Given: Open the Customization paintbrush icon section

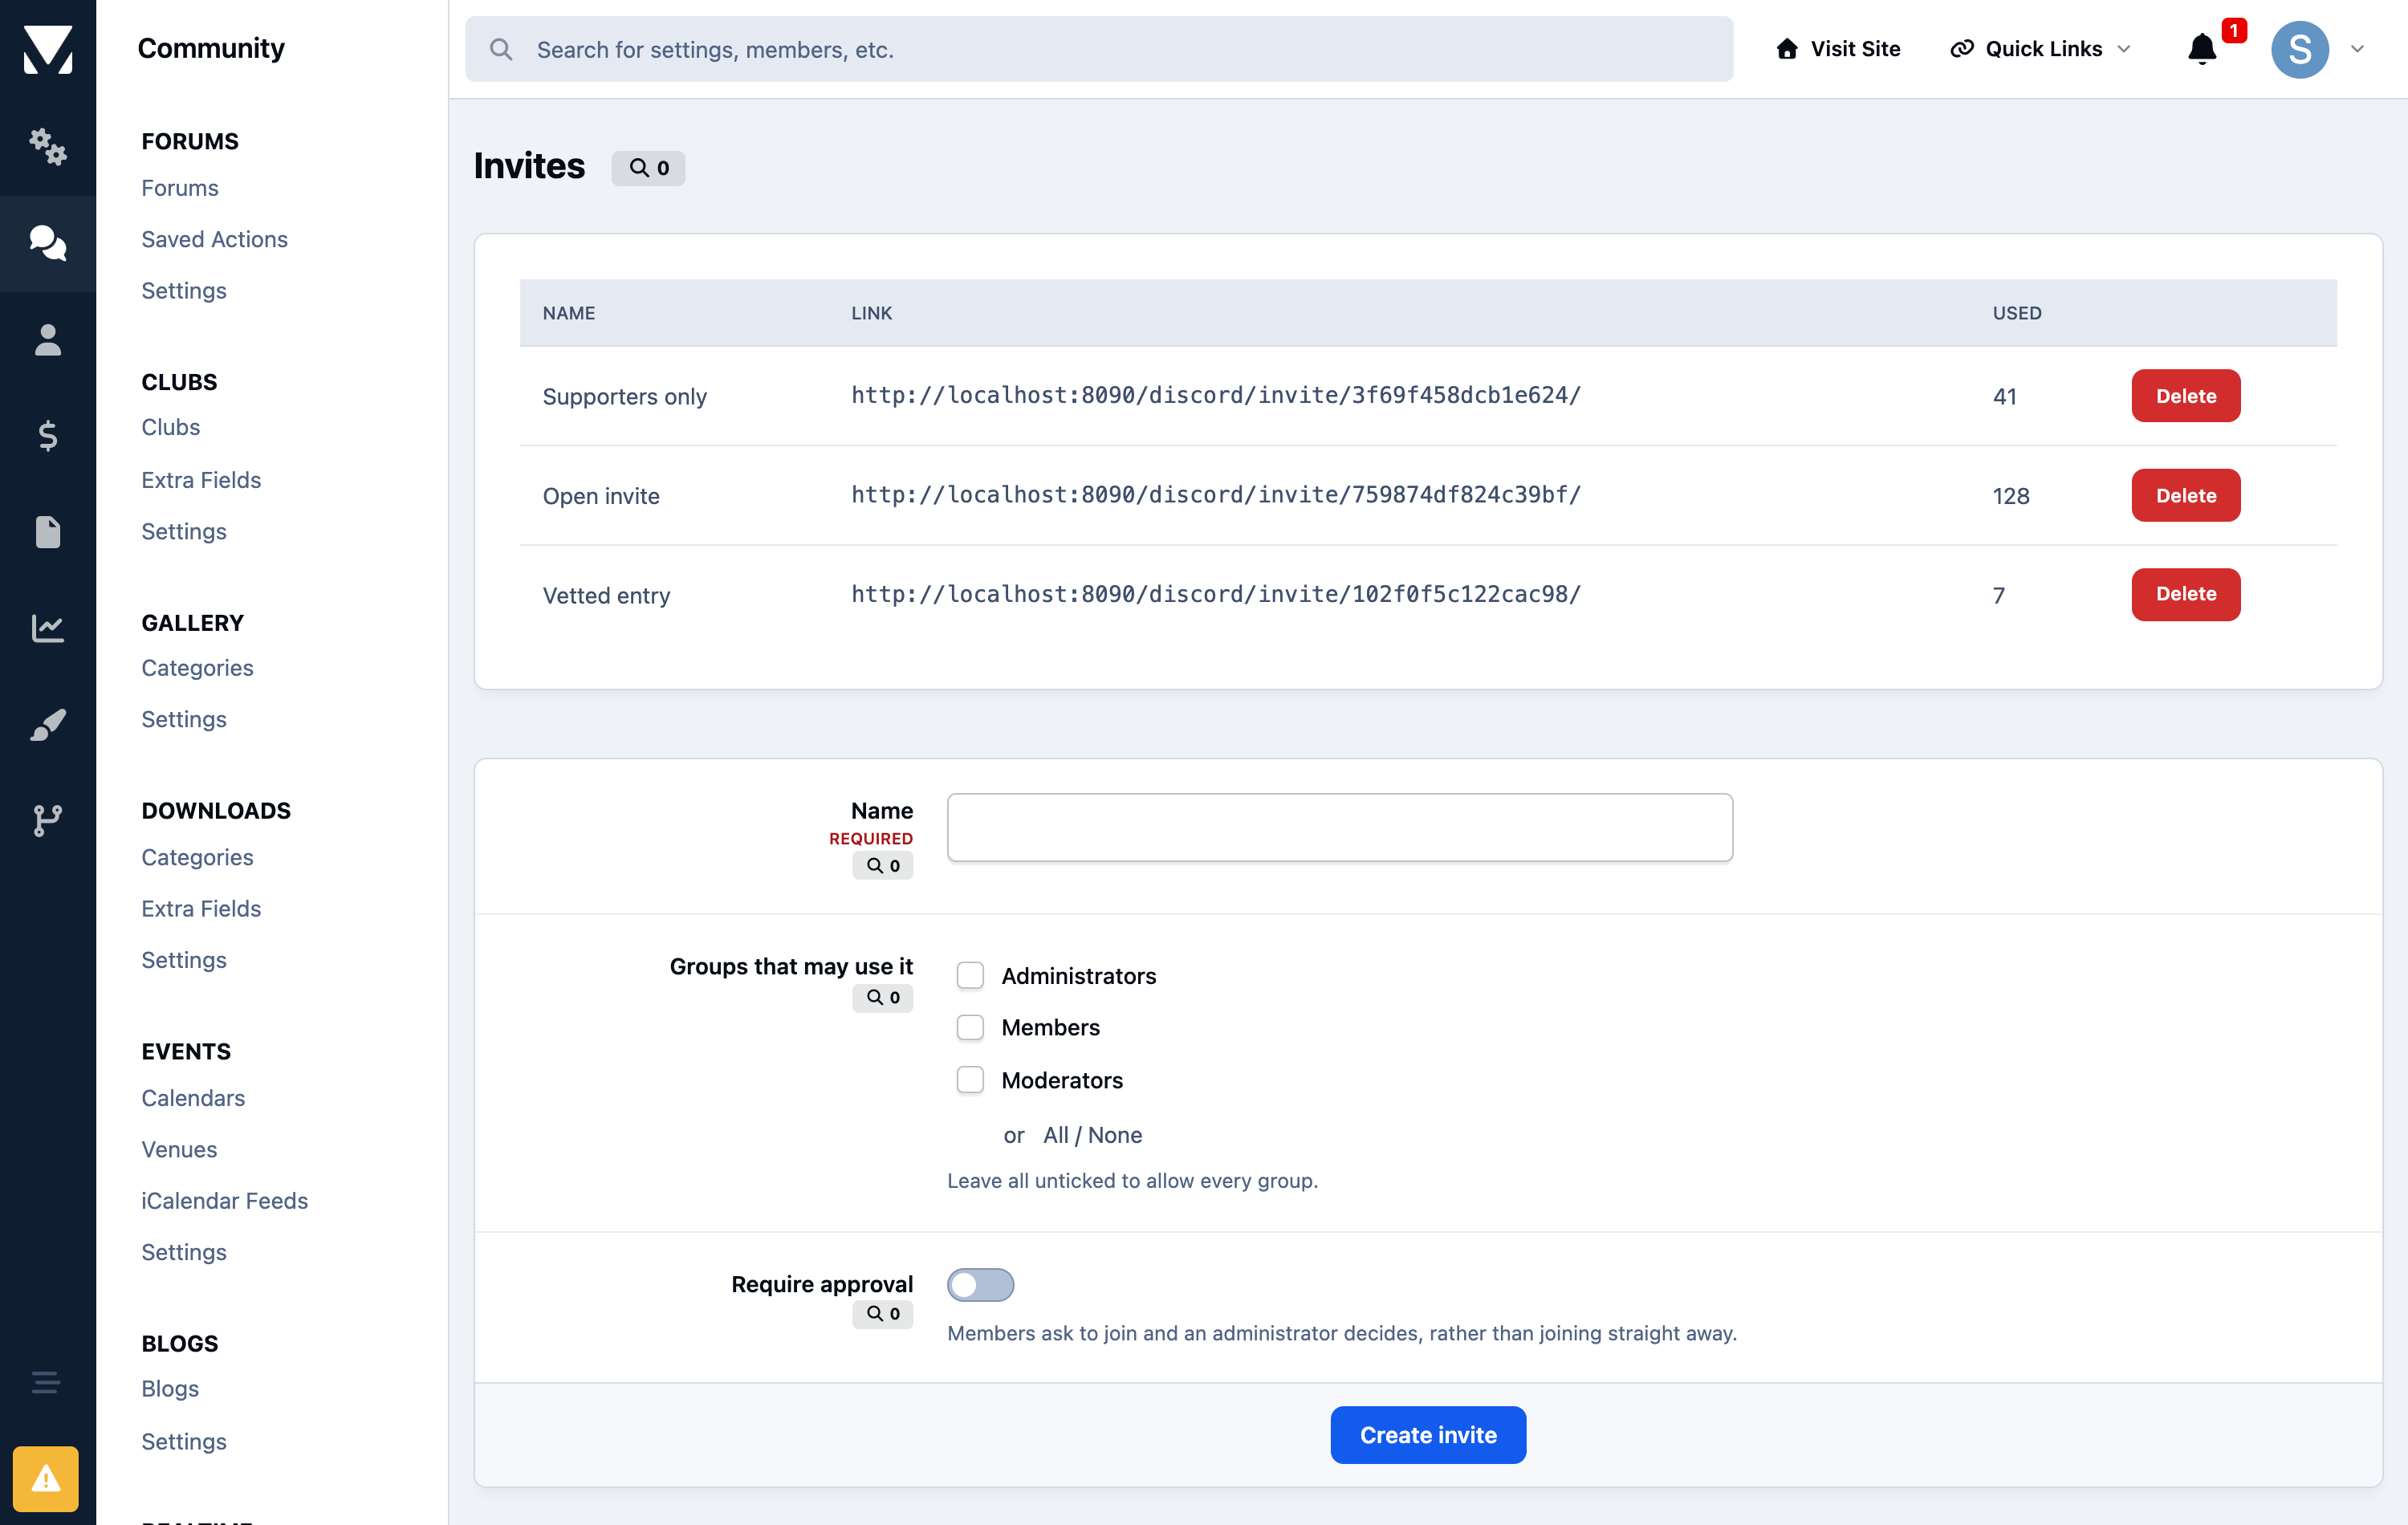Looking at the screenshot, I should [48, 724].
